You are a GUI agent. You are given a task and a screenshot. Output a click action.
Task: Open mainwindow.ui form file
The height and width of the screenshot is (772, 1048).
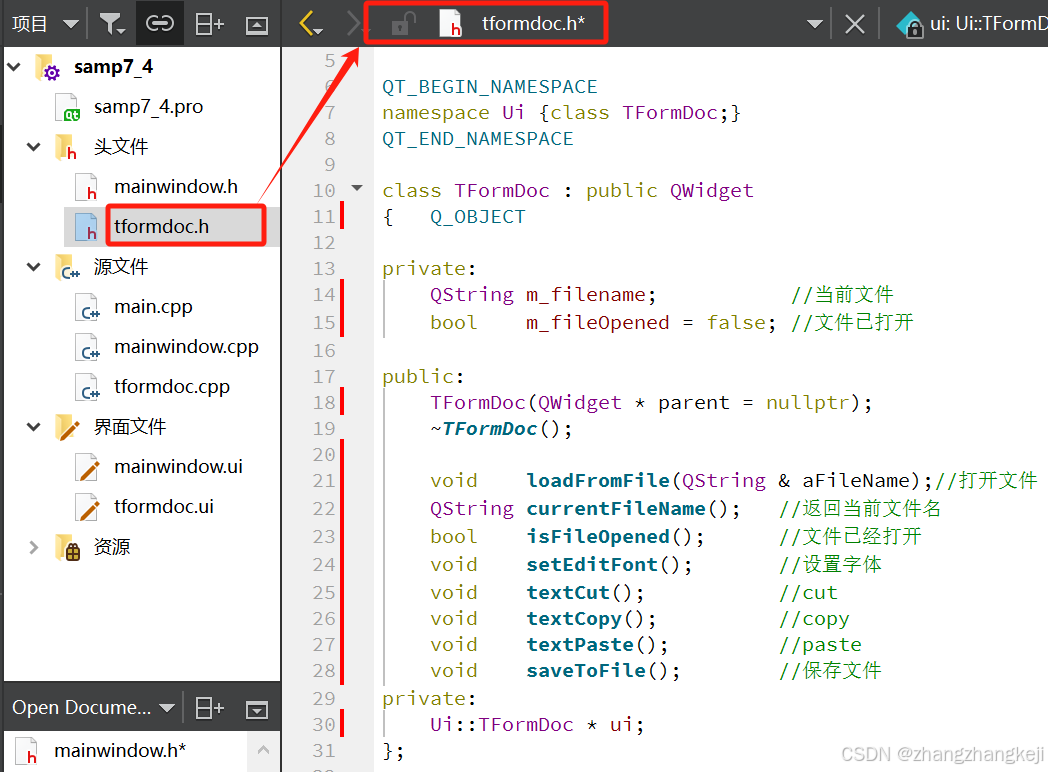[178, 467]
